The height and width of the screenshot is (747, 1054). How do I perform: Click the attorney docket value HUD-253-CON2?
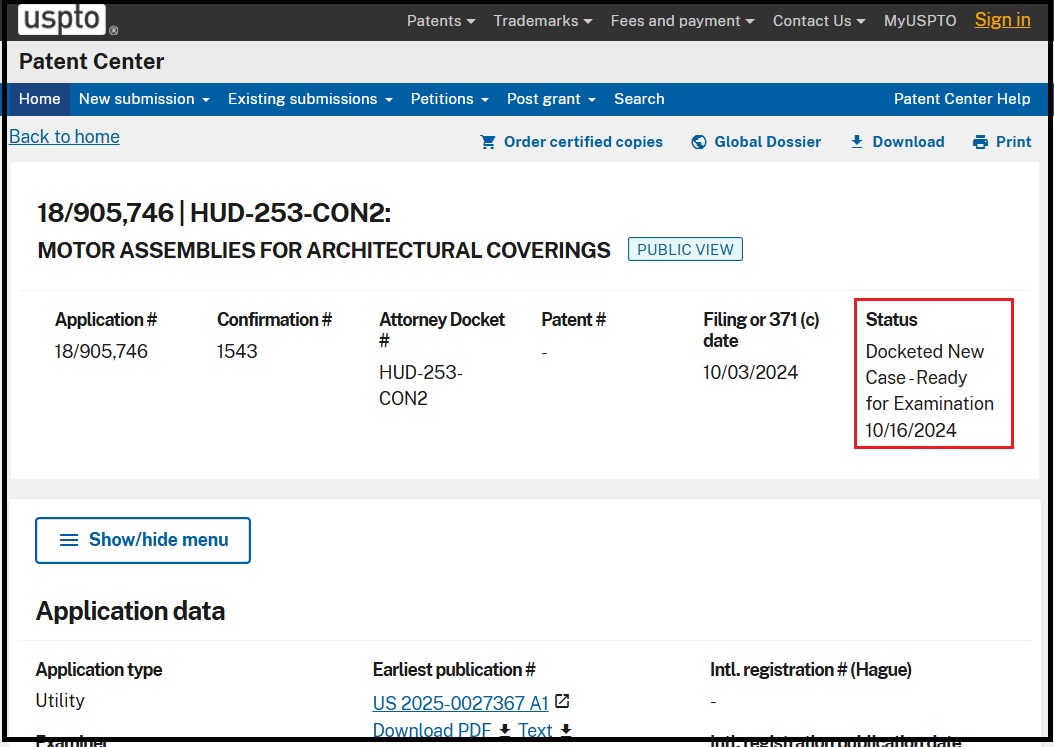(x=421, y=385)
